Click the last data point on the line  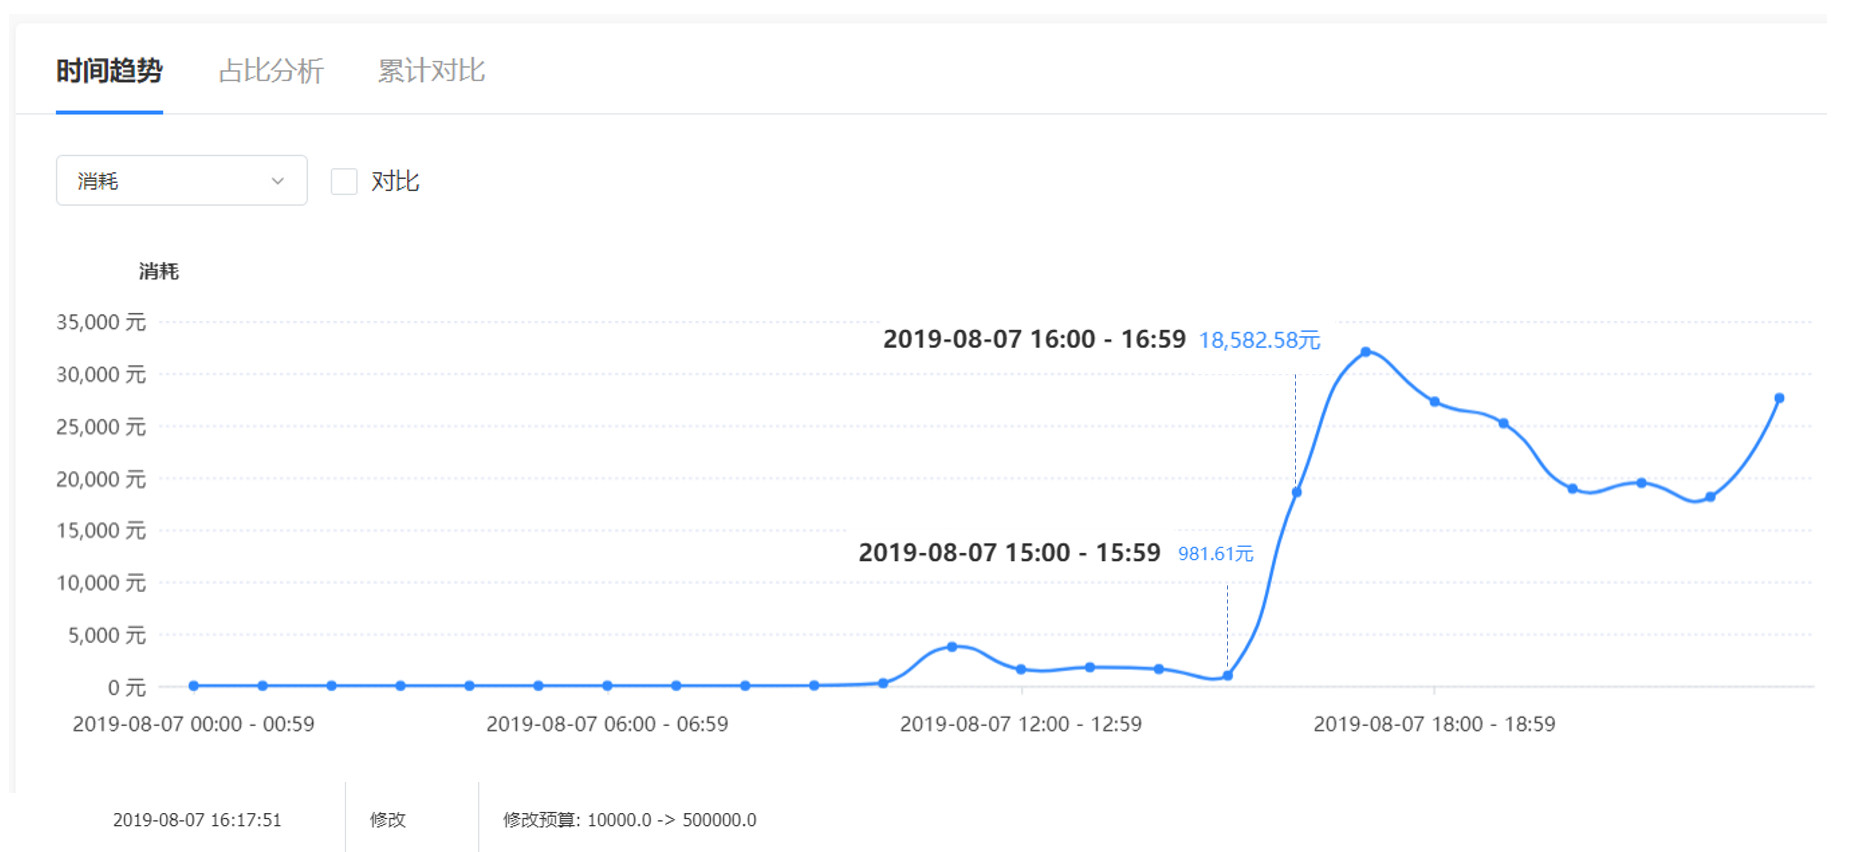pos(1779,398)
